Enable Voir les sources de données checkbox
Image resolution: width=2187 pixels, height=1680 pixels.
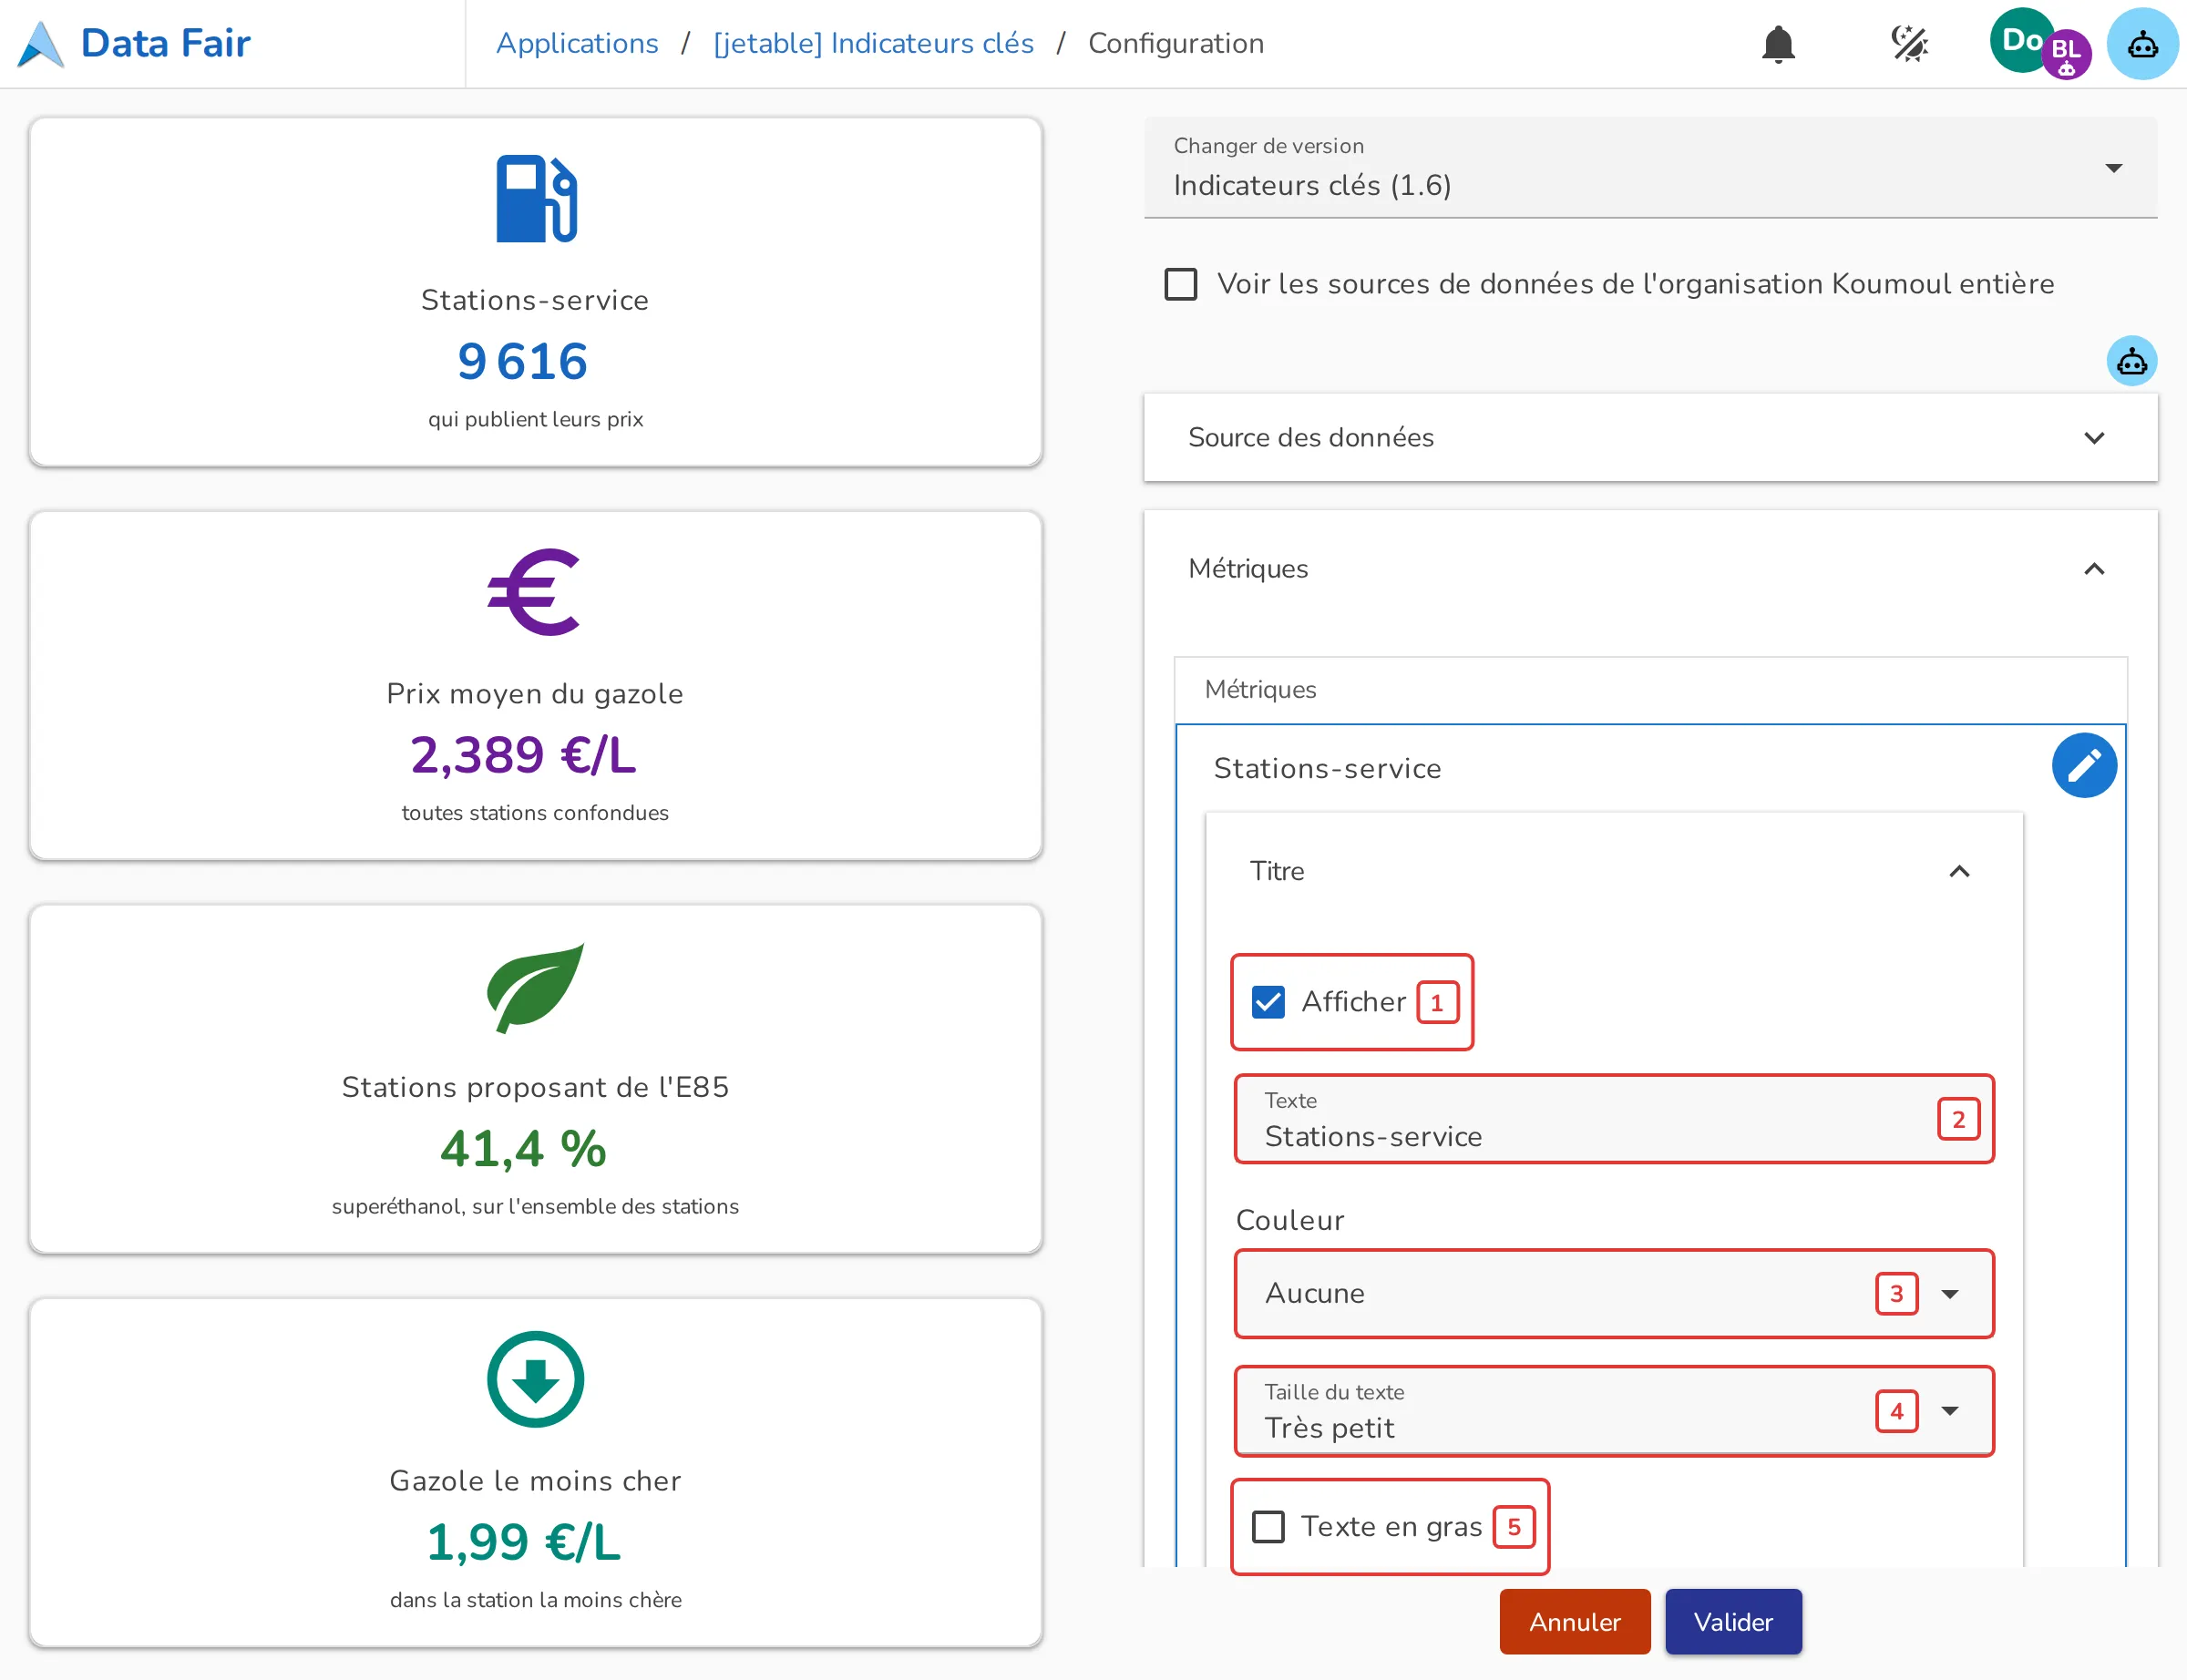point(1180,284)
